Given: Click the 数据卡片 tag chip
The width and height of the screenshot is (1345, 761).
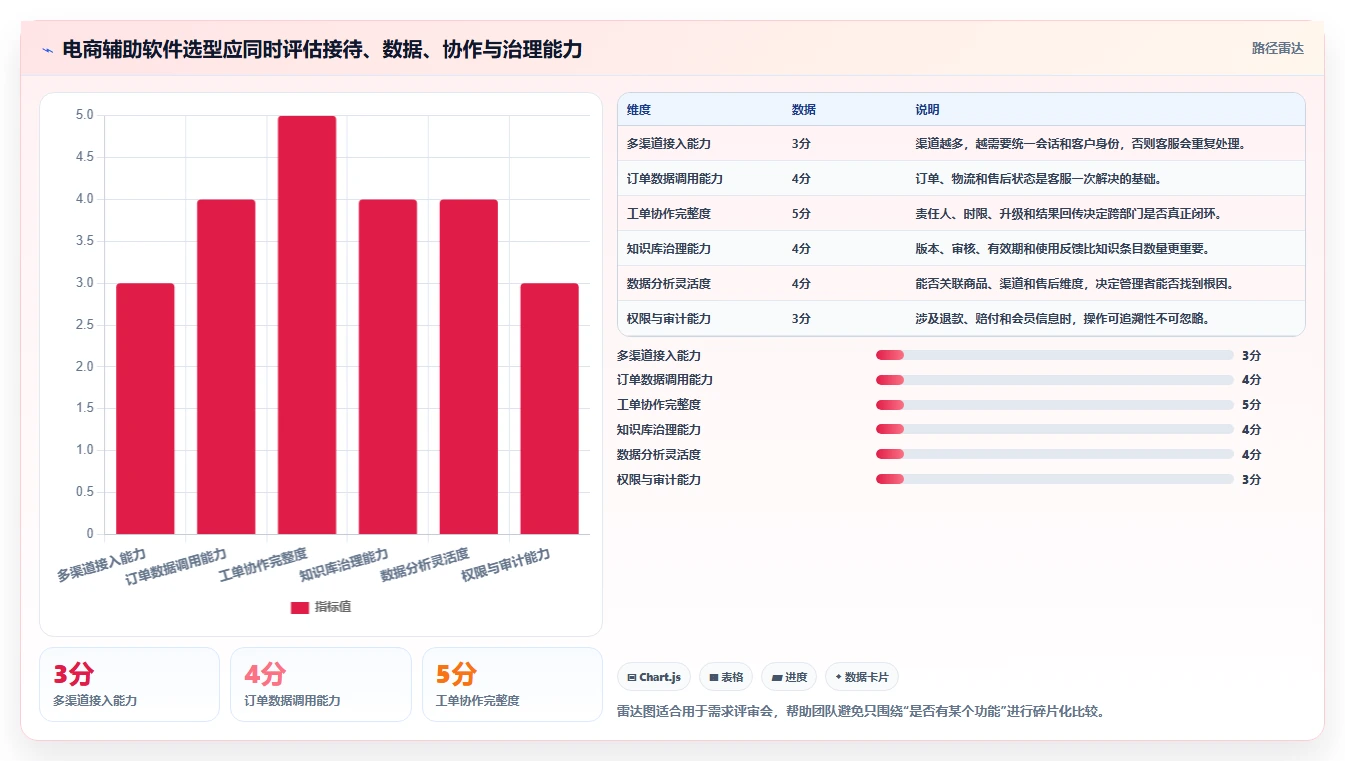Looking at the screenshot, I should pyautogui.click(x=861, y=677).
